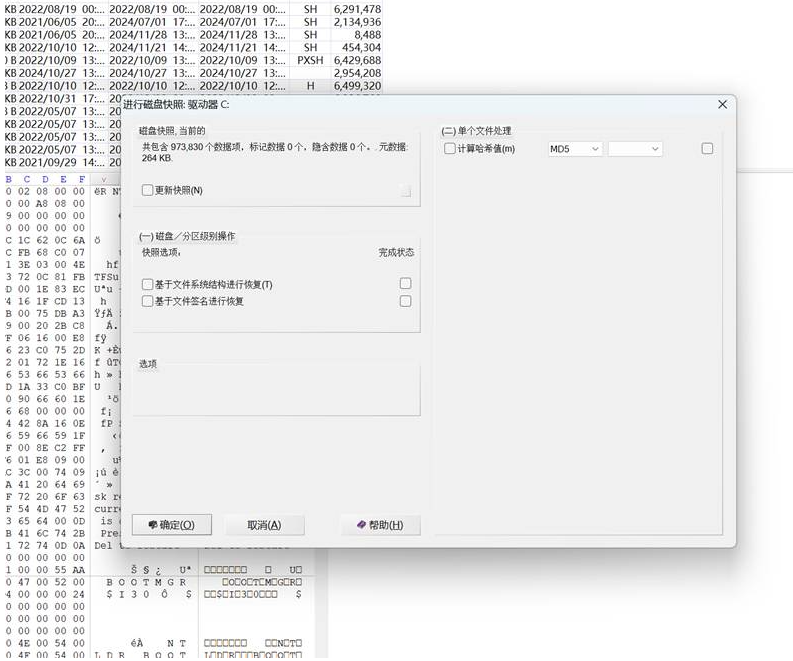Check 基于文件签名进行恢复 option
The width and height of the screenshot is (793, 661).
coord(147,301)
